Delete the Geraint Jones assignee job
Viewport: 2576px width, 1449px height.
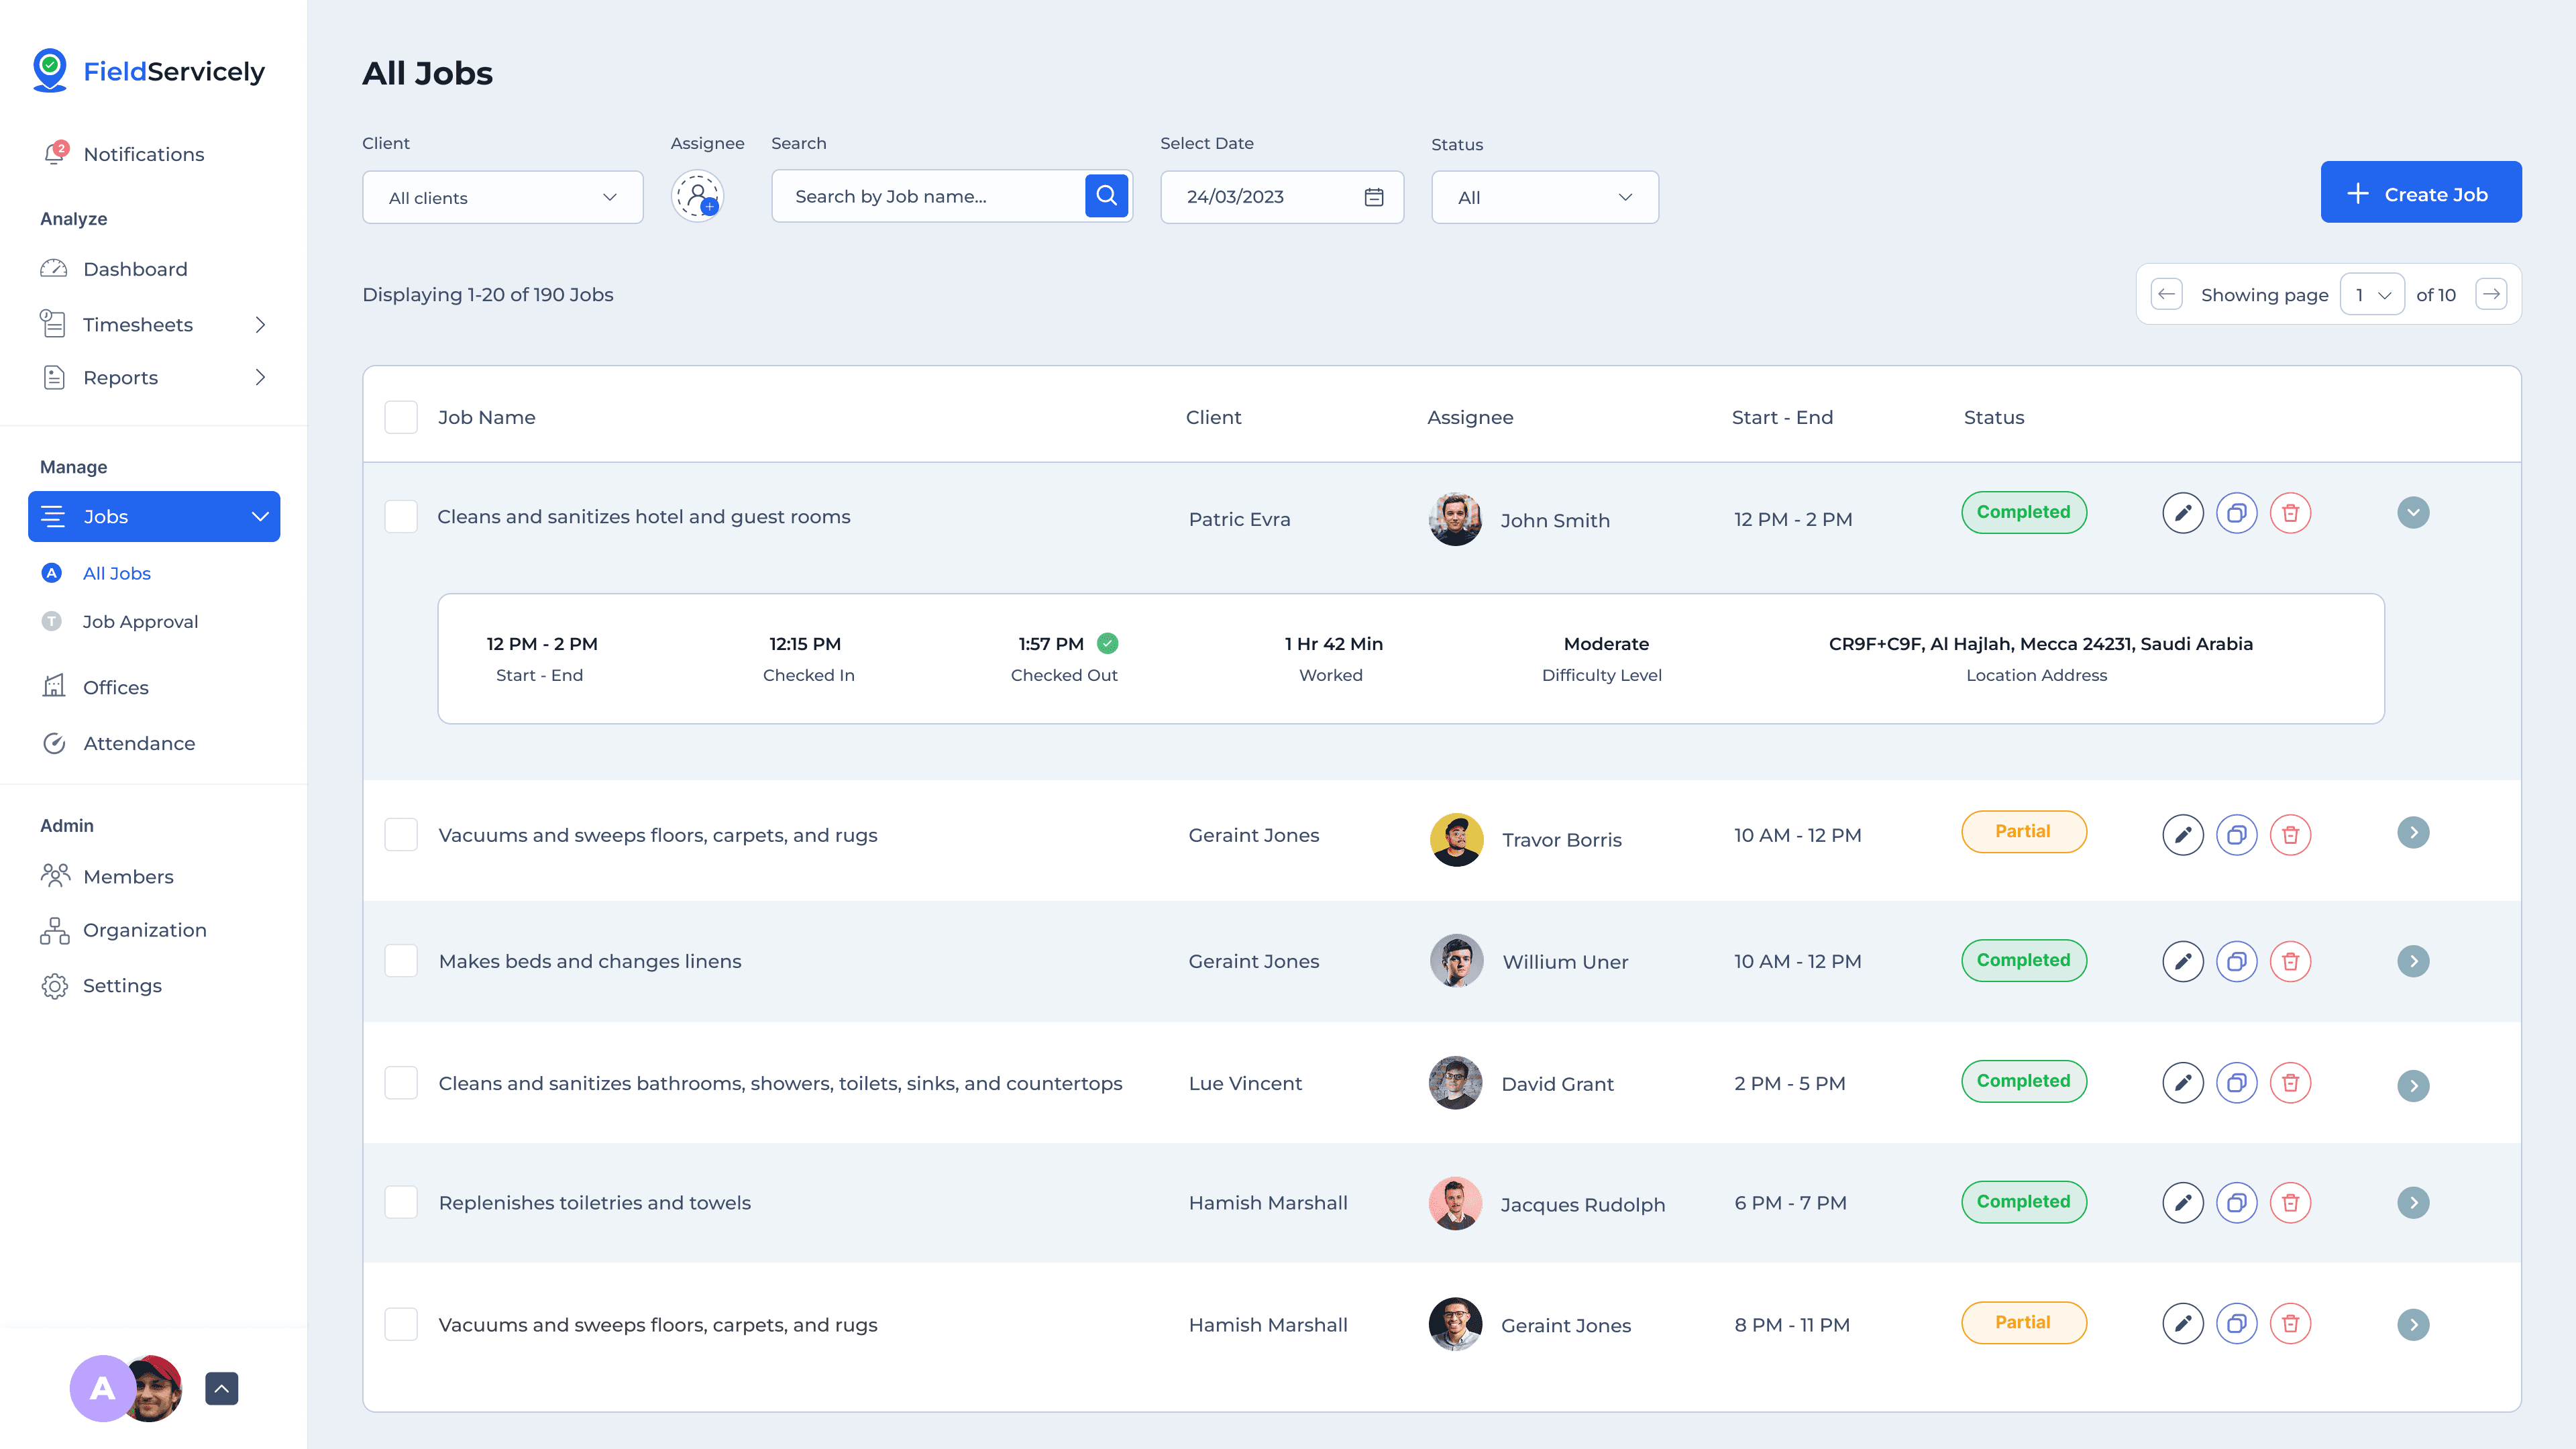coord(2290,1324)
